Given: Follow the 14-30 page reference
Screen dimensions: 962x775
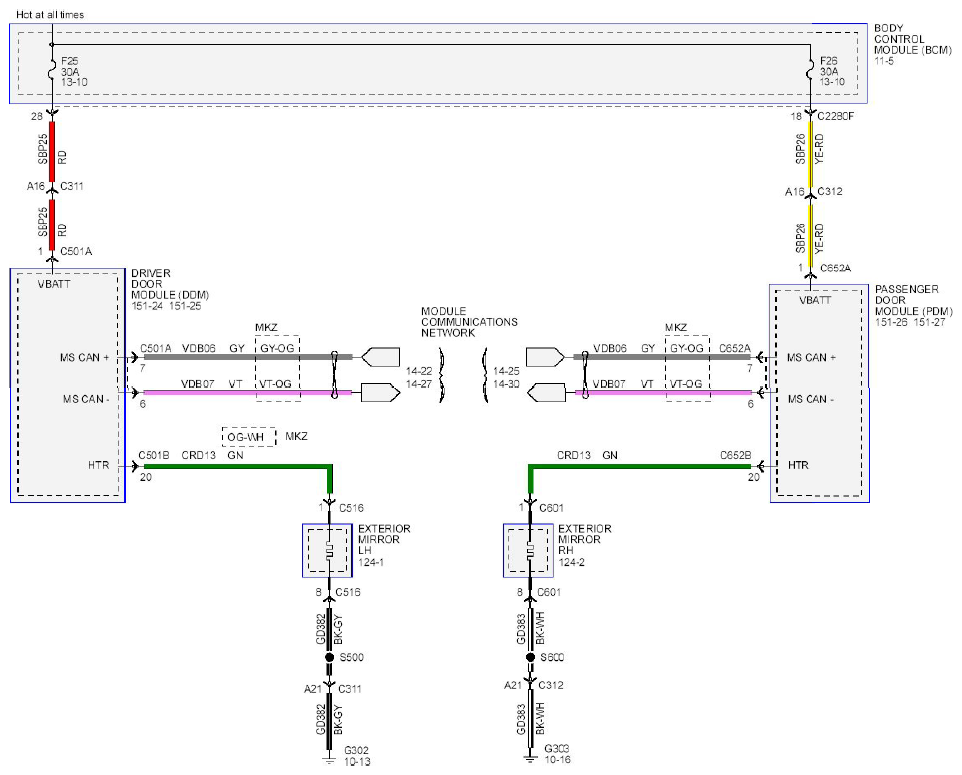Looking at the screenshot, I should [x=507, y=384].
